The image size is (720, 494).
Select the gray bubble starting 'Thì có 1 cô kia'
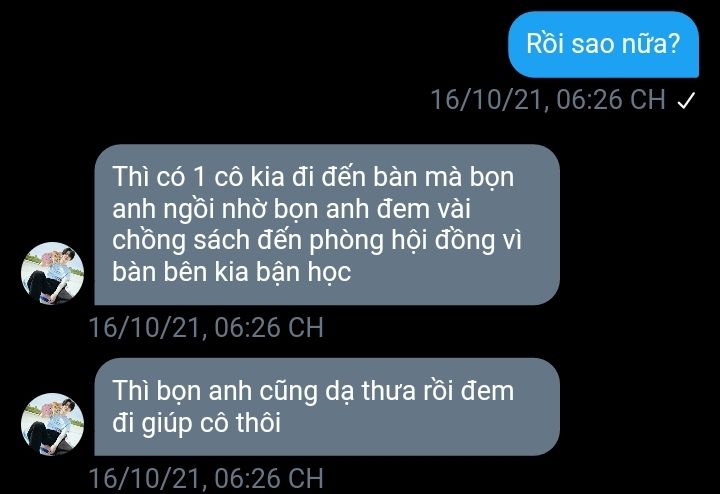pyautogui.click(x=327, y=225)
